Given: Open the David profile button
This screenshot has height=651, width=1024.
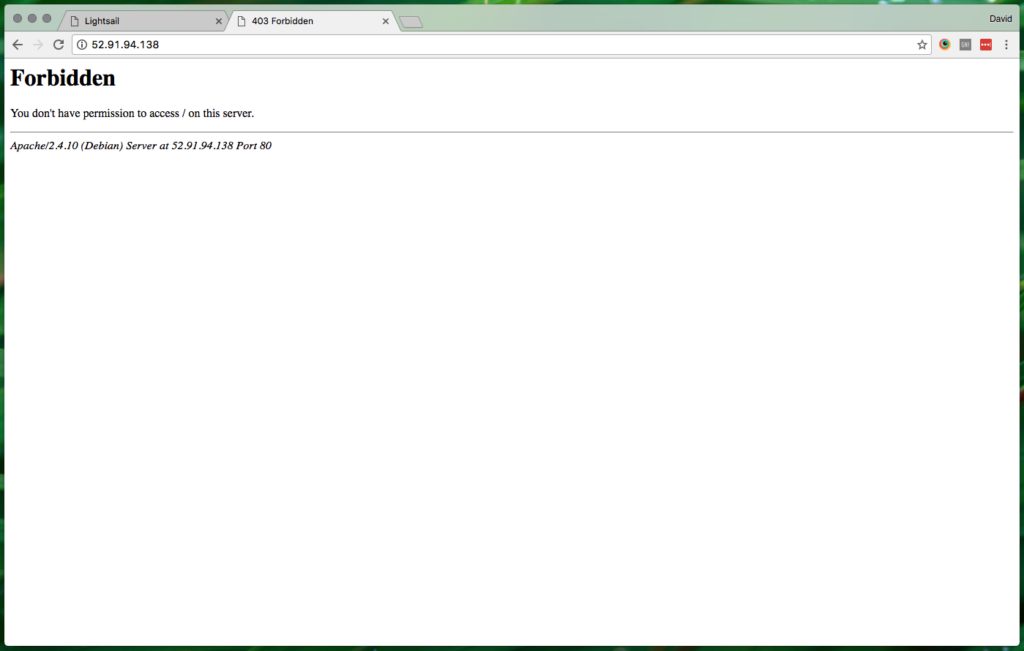Looking at the screenshot, I should tap(1000, 18).
